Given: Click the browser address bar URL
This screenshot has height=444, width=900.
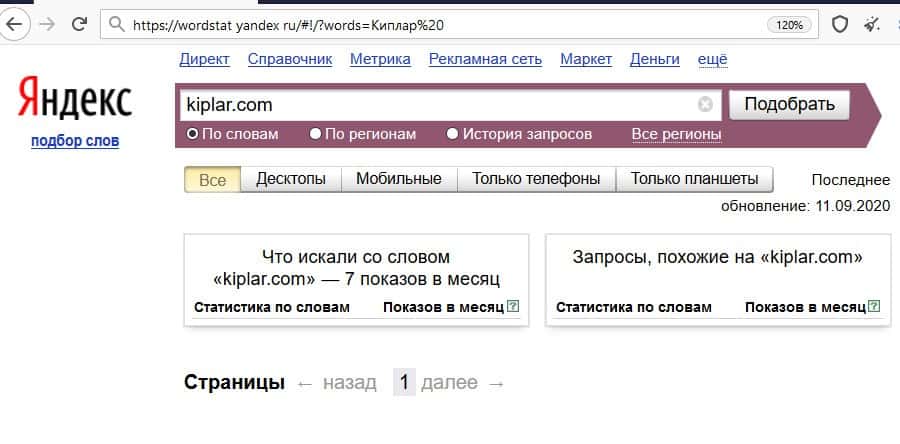Looking at the screenshot, I should pos(288,25).
